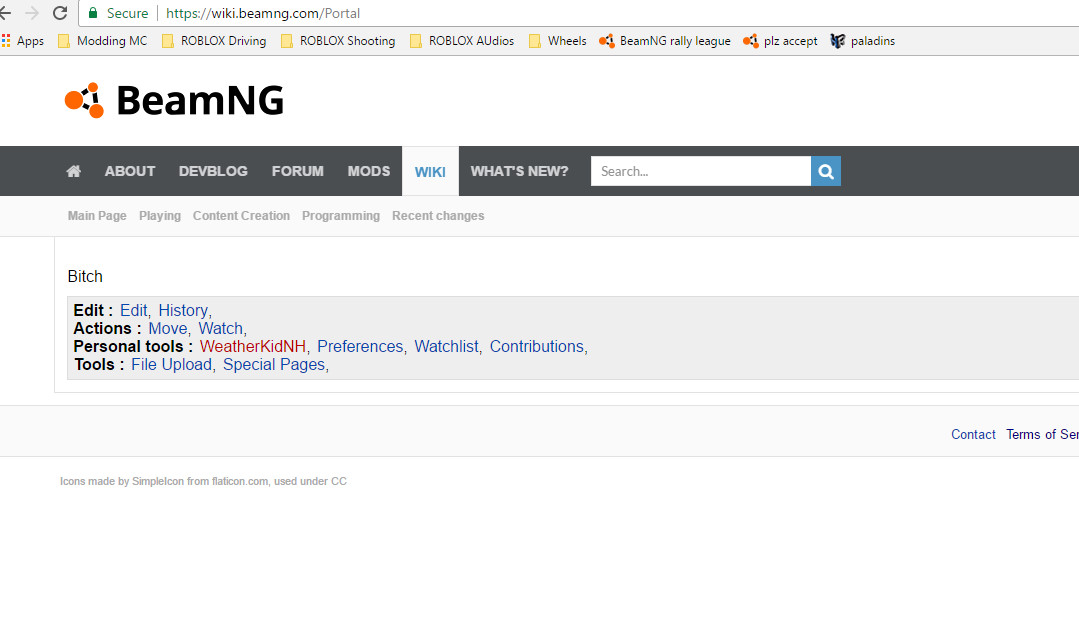This screenshot has width=1079, height=630.
Task: Open the Programming sub-navigation link
Action: click(341, 216)
